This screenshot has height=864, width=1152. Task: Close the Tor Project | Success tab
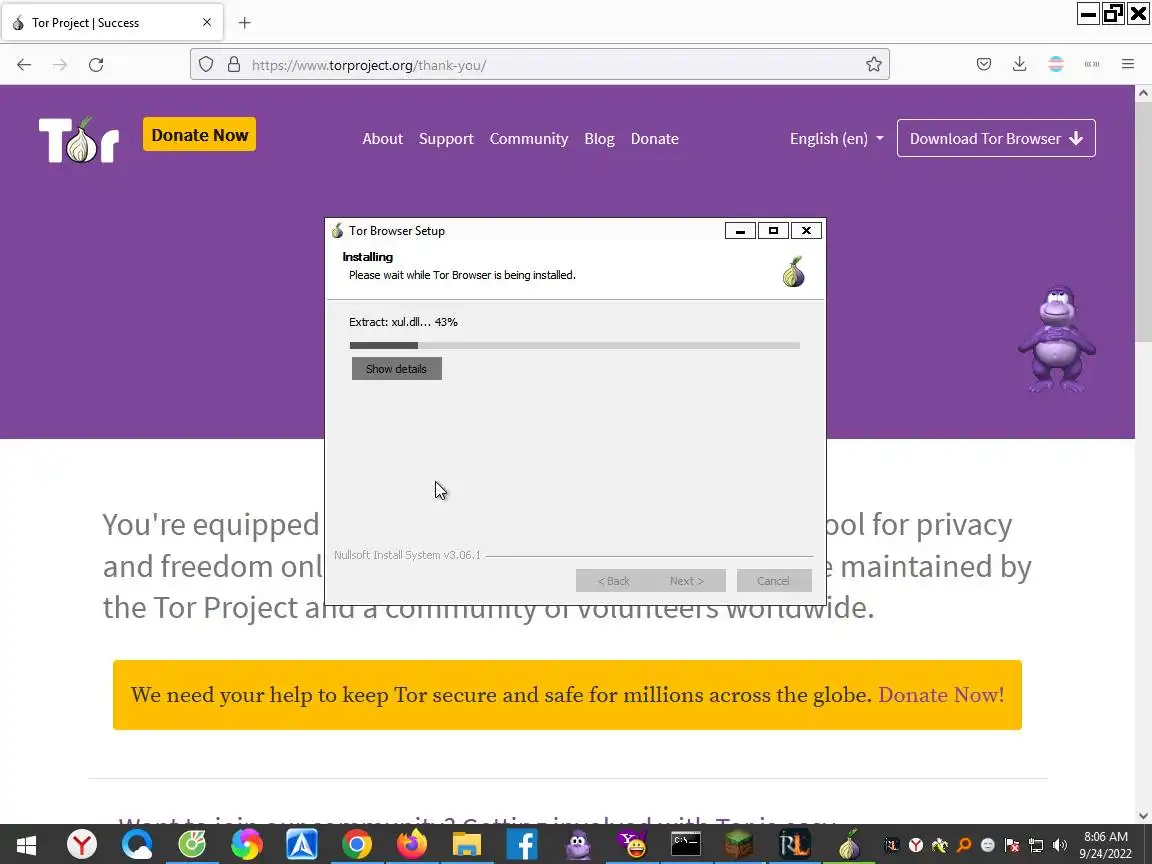pyautogui.click(x=207, y=23)
